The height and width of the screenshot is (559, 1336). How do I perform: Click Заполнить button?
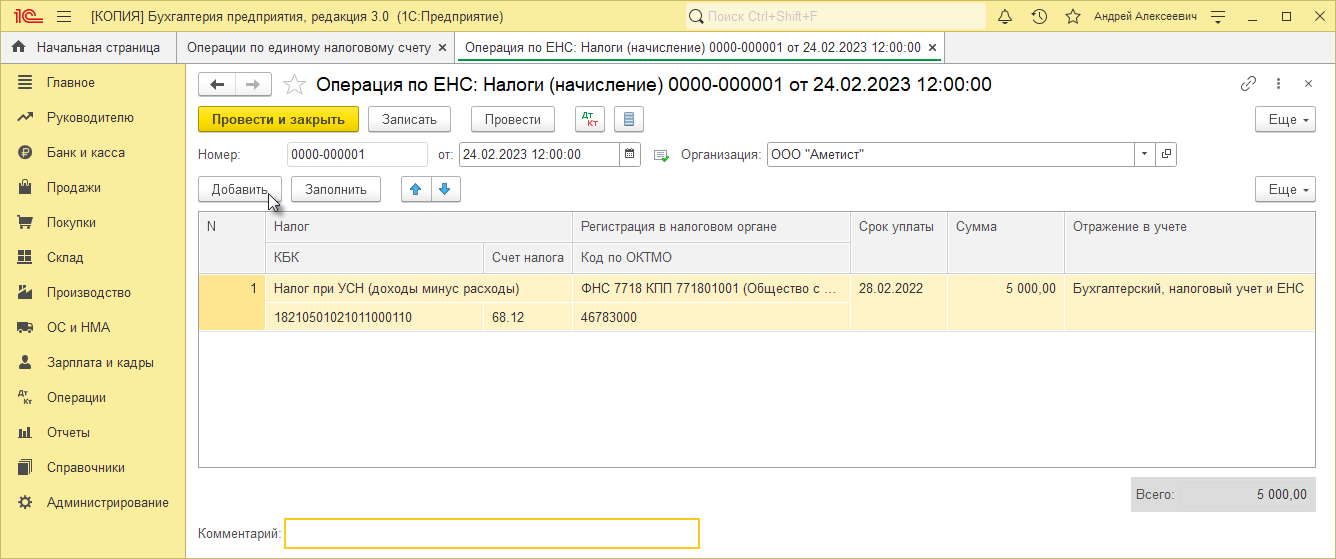click(x=336, y=189)
